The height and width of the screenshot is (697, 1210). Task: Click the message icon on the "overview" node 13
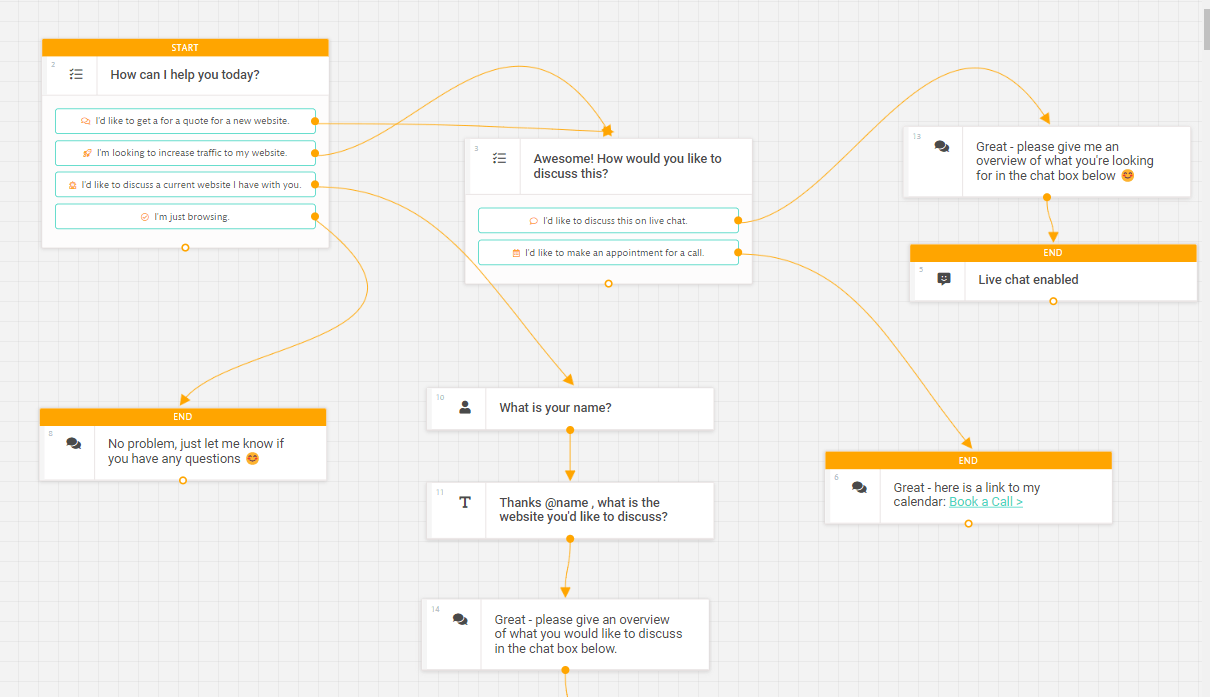(940, 147)
